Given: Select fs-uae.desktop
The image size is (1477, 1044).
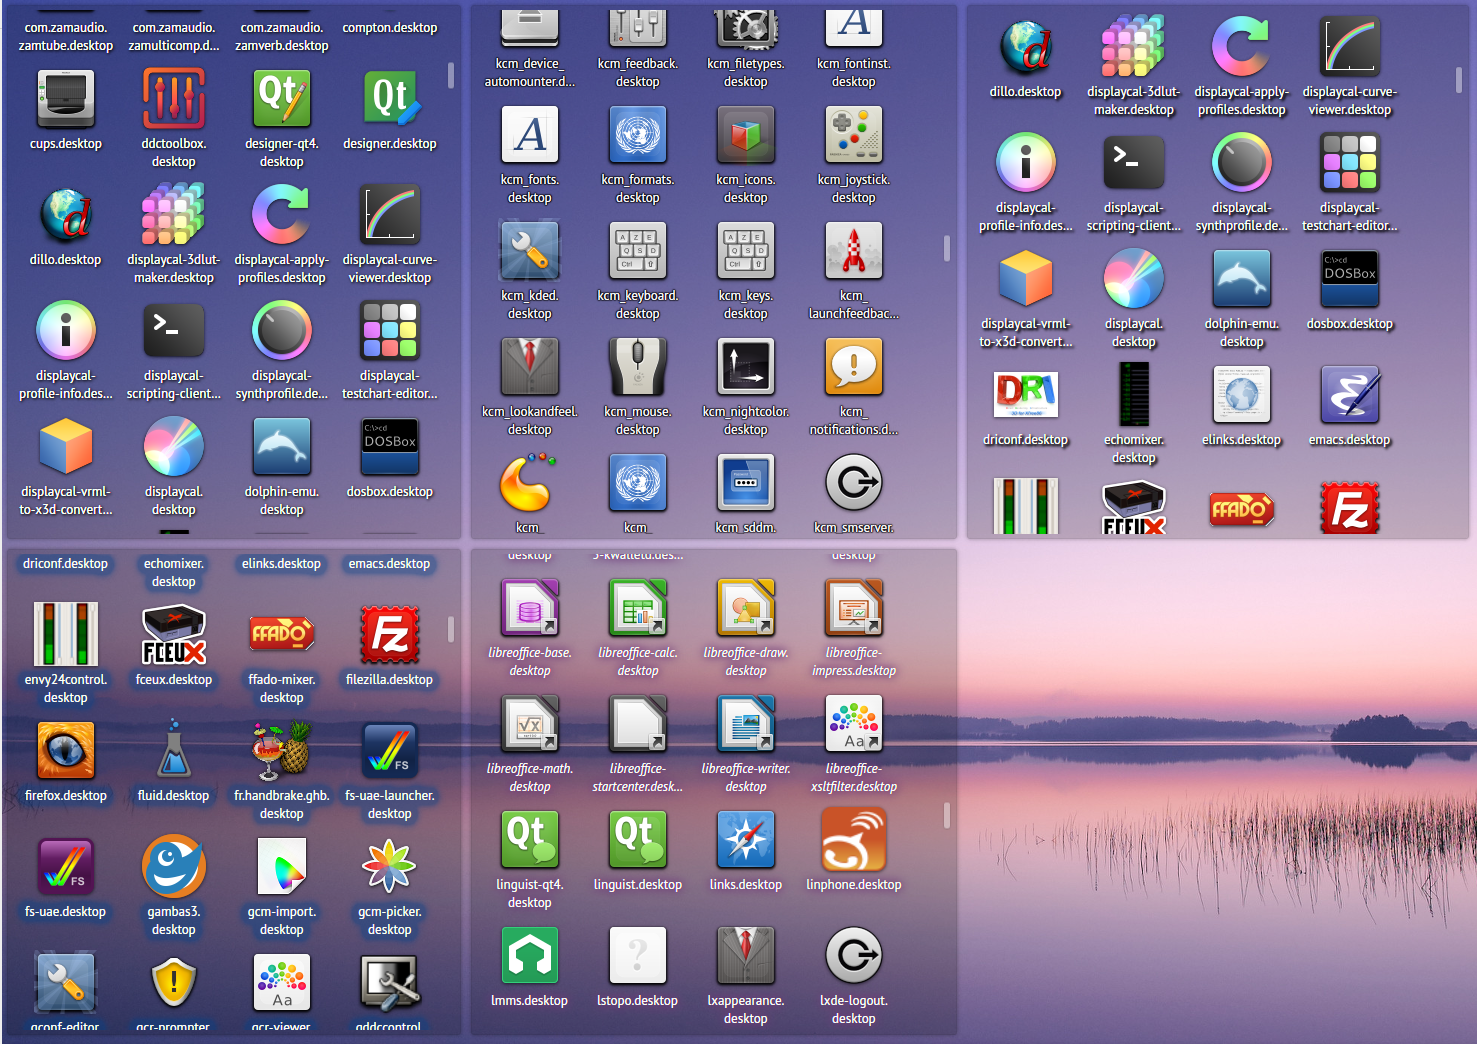Looking at the screenshot, I should point(66,867).
